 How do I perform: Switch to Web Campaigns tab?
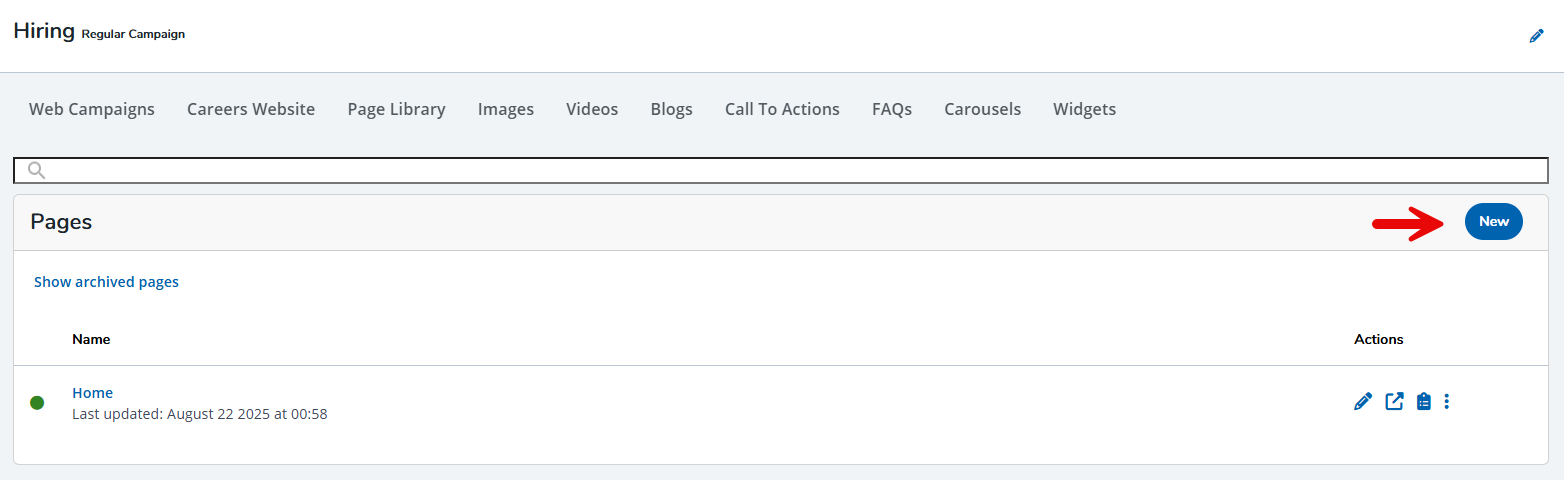pyautogui.click(x=92, y=109)
